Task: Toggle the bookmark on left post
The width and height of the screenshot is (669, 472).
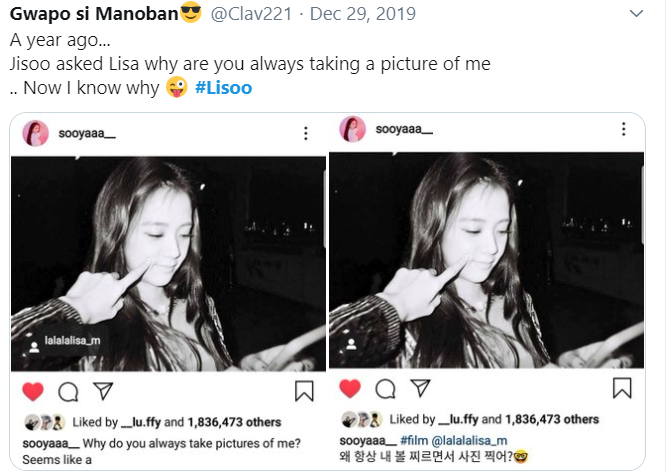Action: tap(304, 391)
